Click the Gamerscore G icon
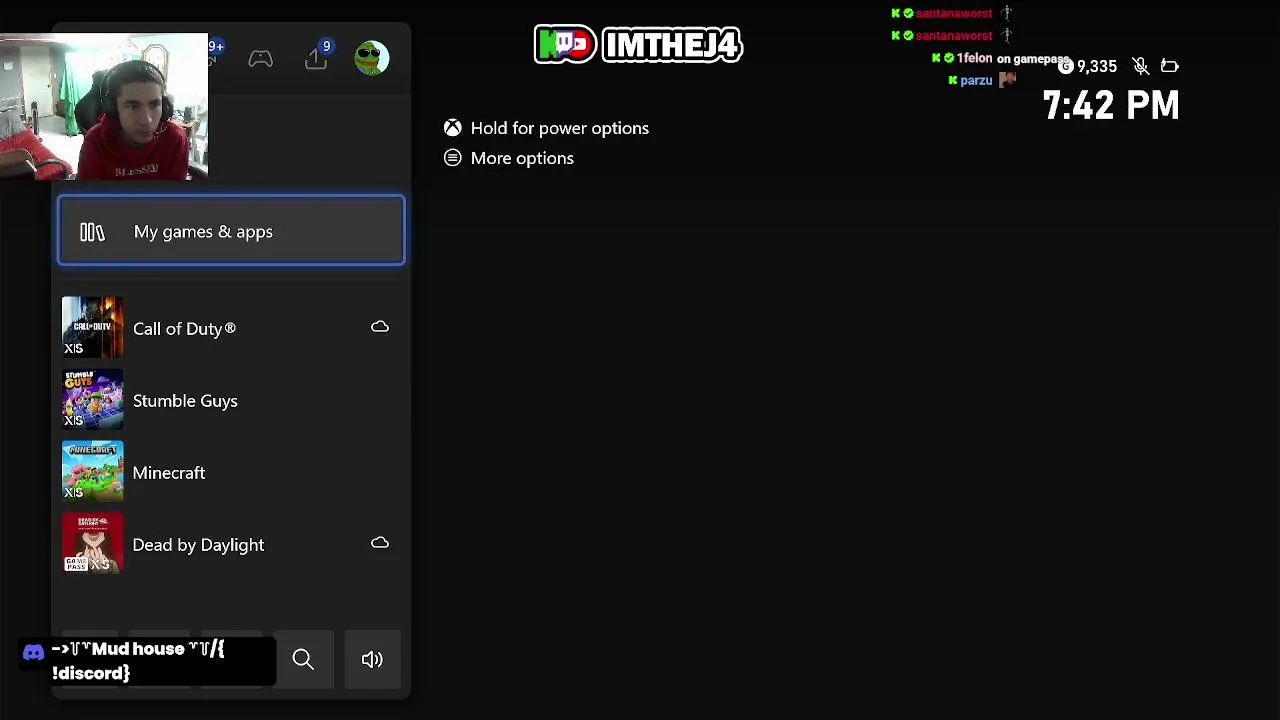 tap(1066, 66)
